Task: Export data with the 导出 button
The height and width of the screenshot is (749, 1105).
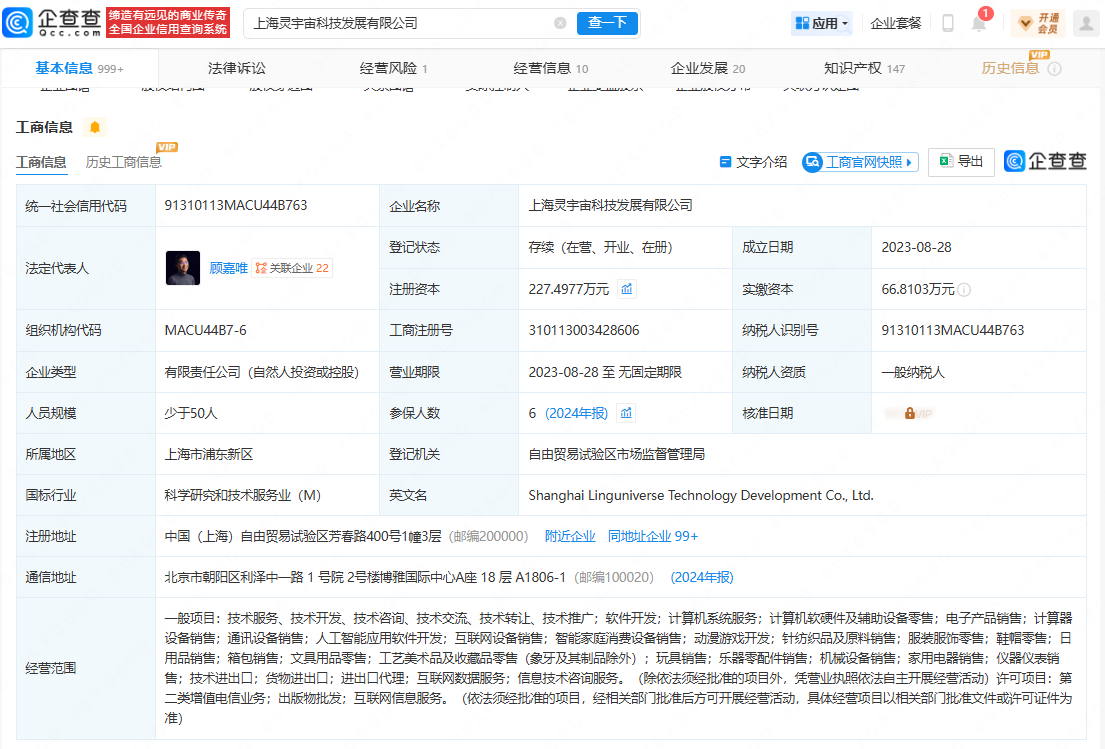Action: point(960,161)
